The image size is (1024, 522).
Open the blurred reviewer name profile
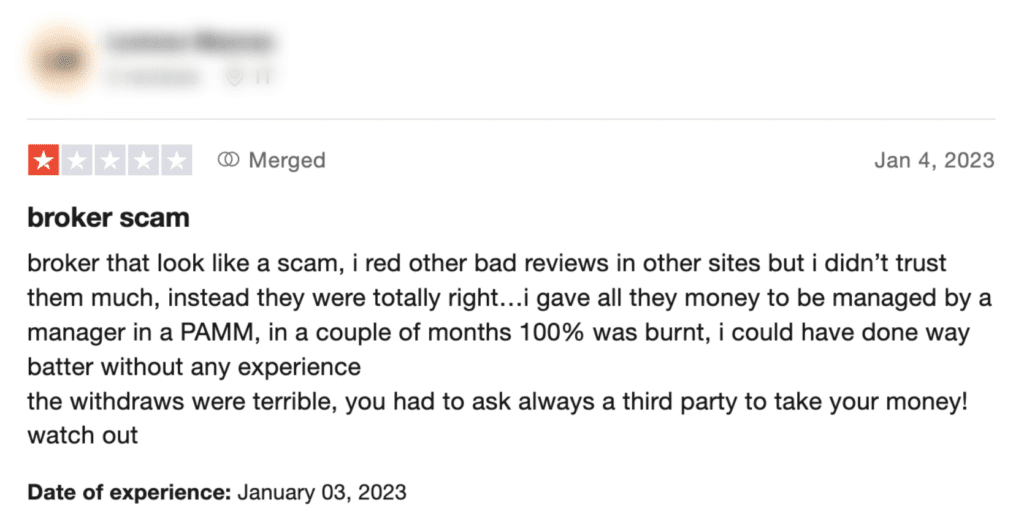click(189, 42)
